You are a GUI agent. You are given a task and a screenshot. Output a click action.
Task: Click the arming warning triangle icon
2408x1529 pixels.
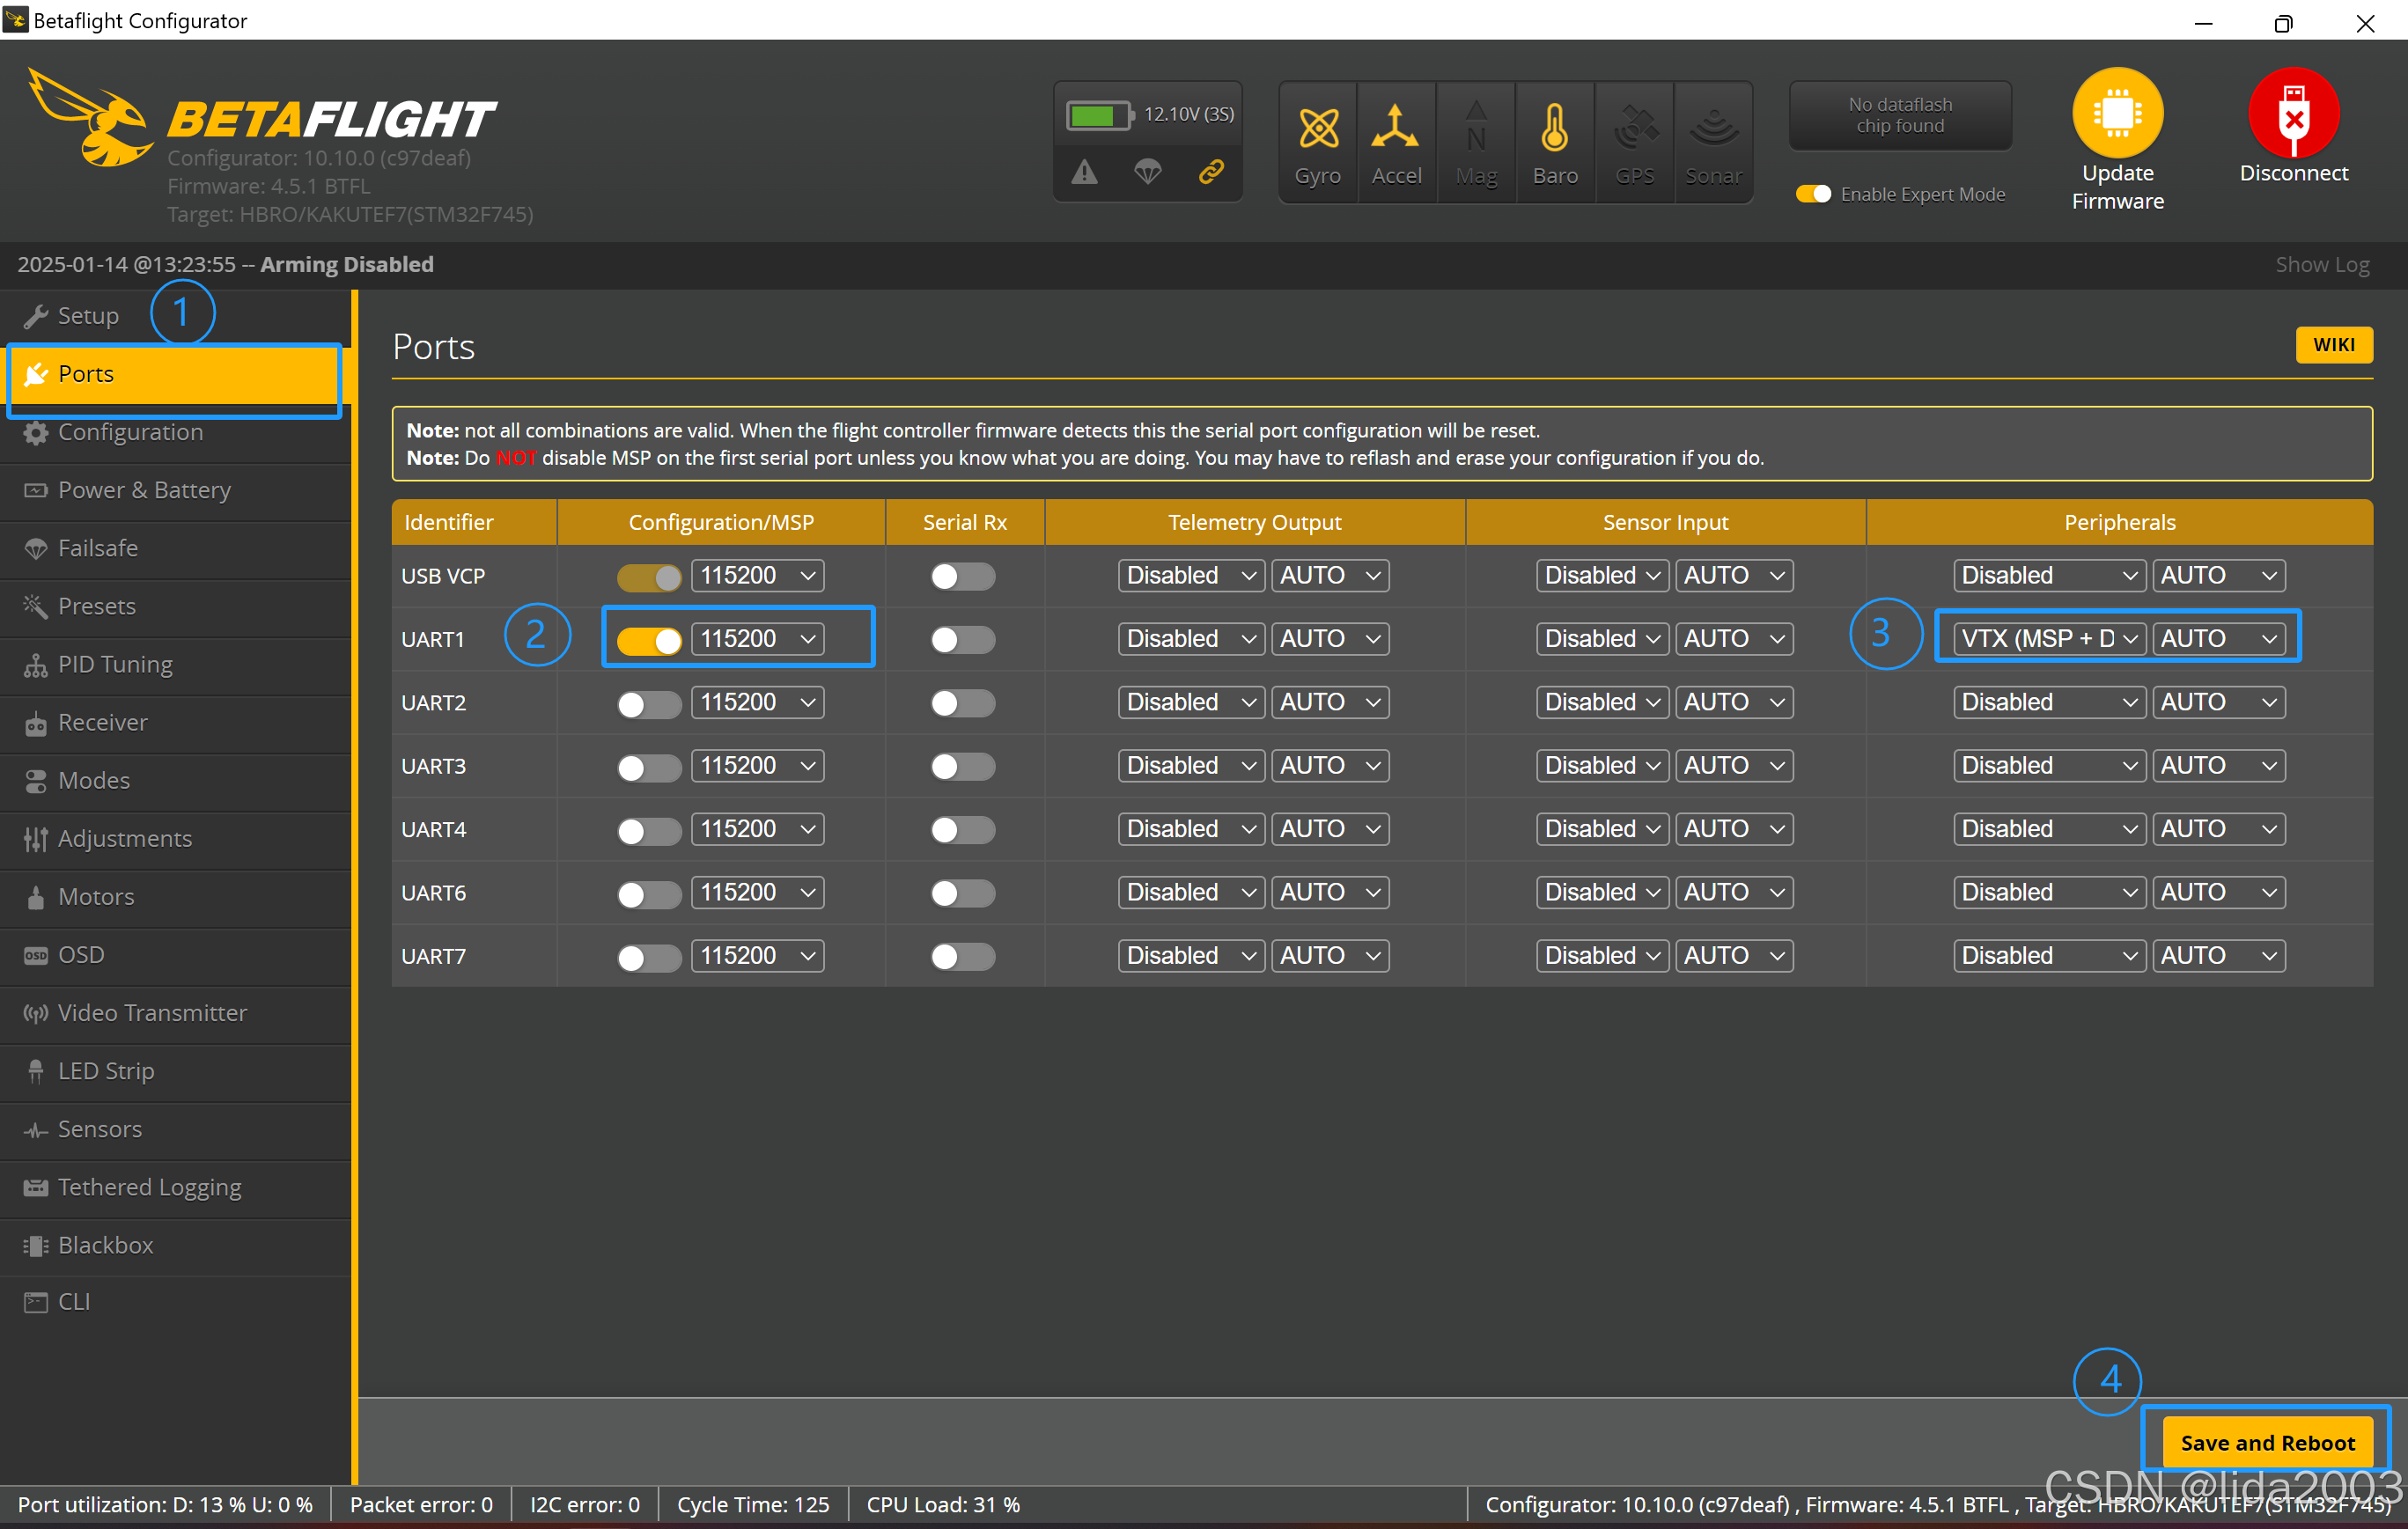tap(1084, 173)
